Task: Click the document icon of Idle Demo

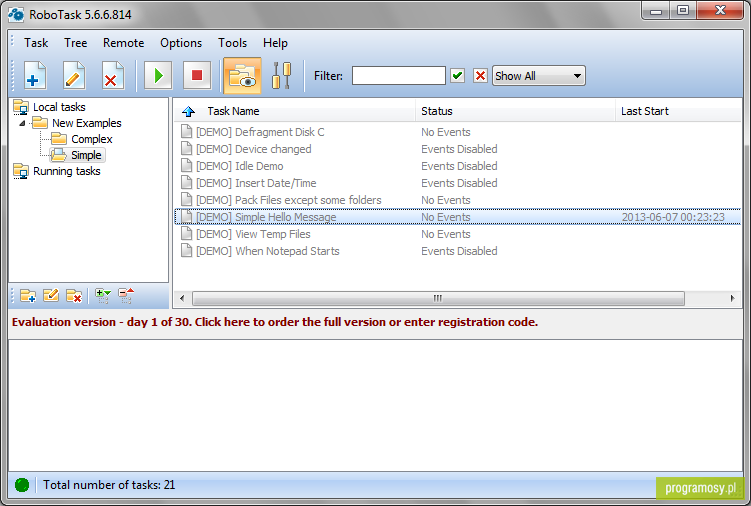Action: pos(186,165)
